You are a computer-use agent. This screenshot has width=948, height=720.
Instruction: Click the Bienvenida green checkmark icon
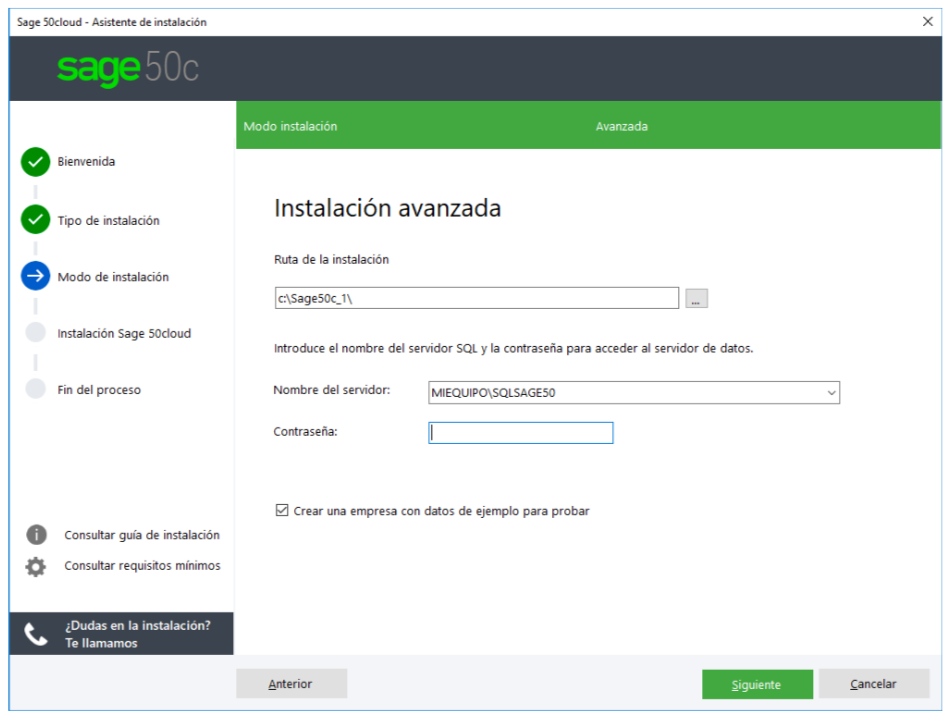pos(36,162)
